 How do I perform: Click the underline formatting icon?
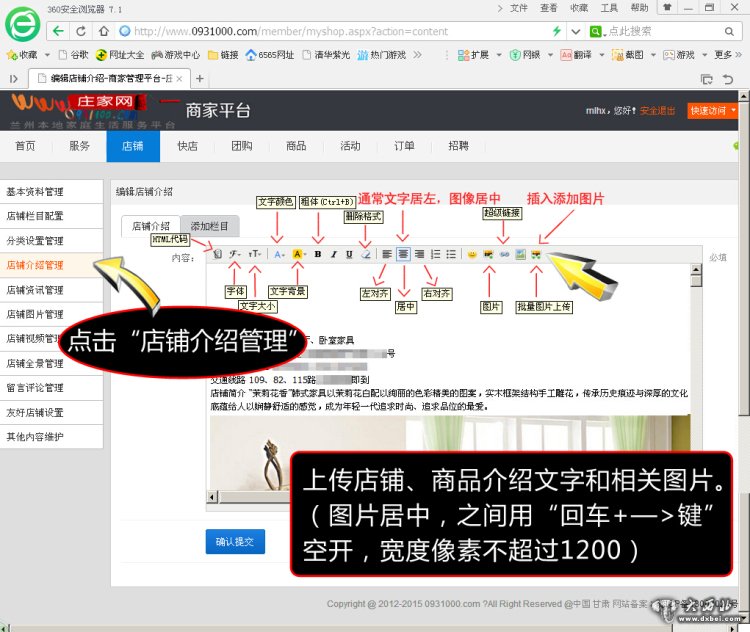pos(349,254)
